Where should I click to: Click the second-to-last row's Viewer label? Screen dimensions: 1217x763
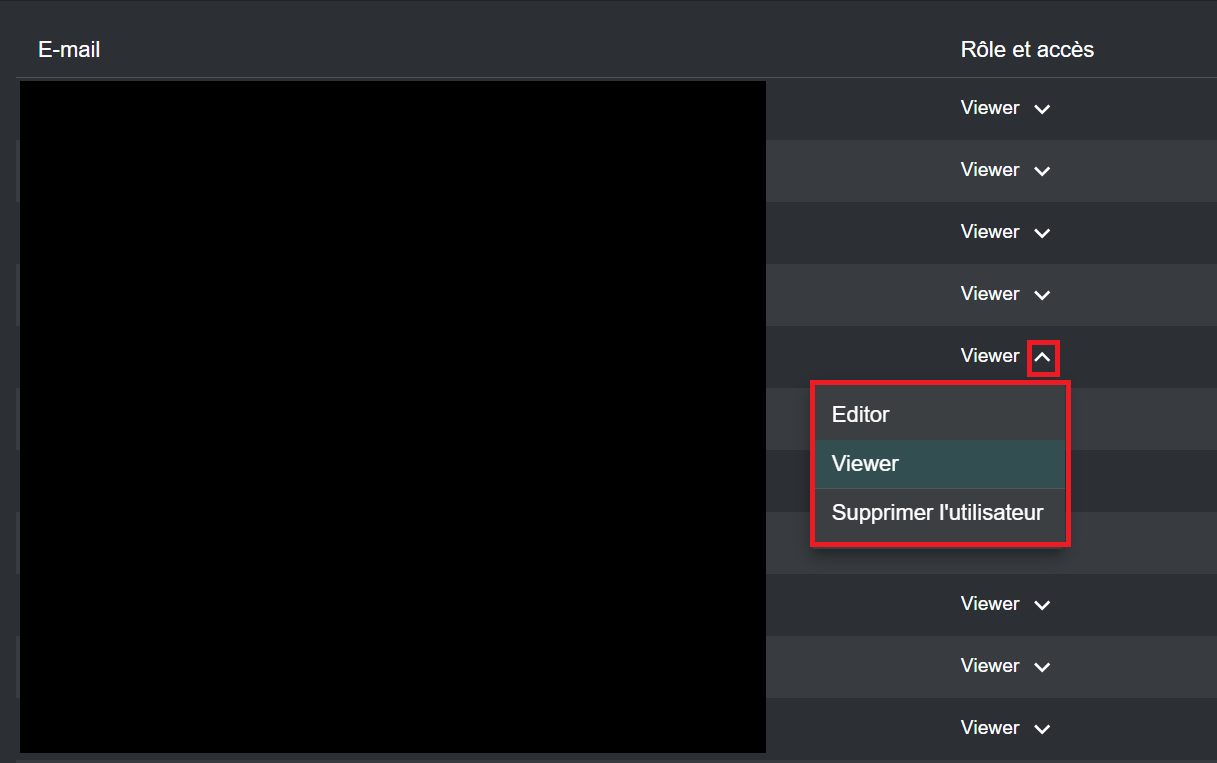[x=990, y=666]
